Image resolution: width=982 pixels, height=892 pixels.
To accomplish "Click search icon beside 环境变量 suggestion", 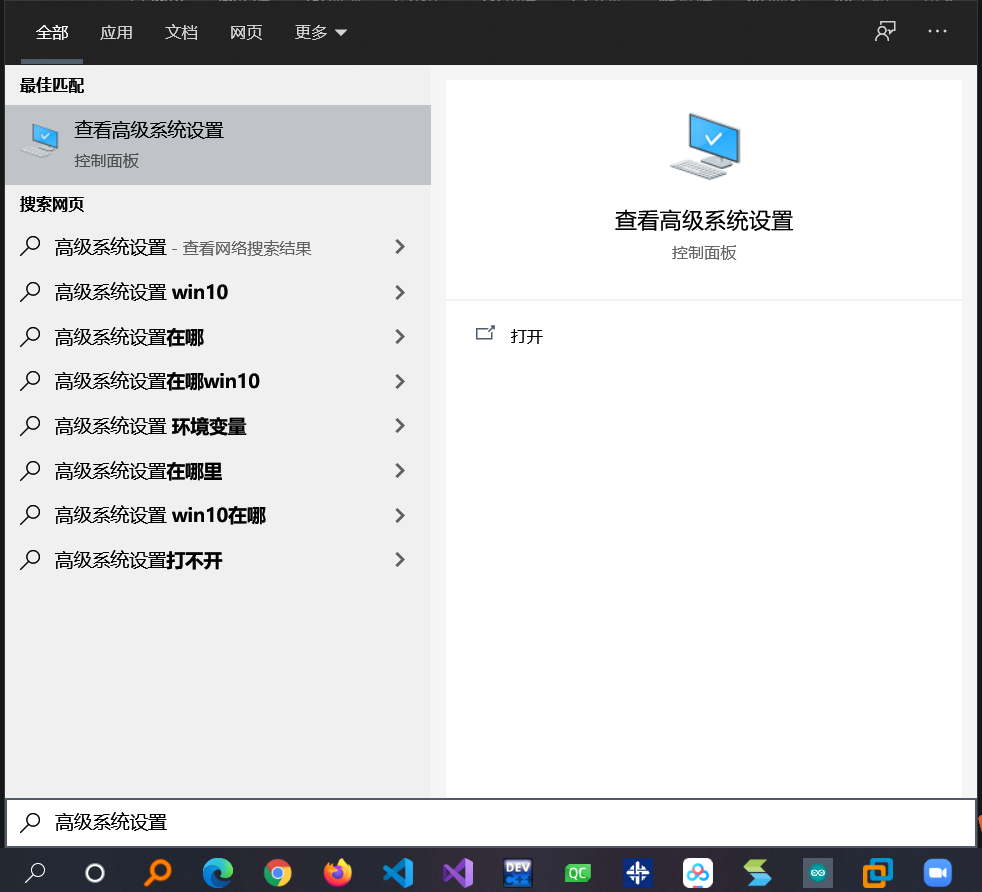I will (30, 426).
